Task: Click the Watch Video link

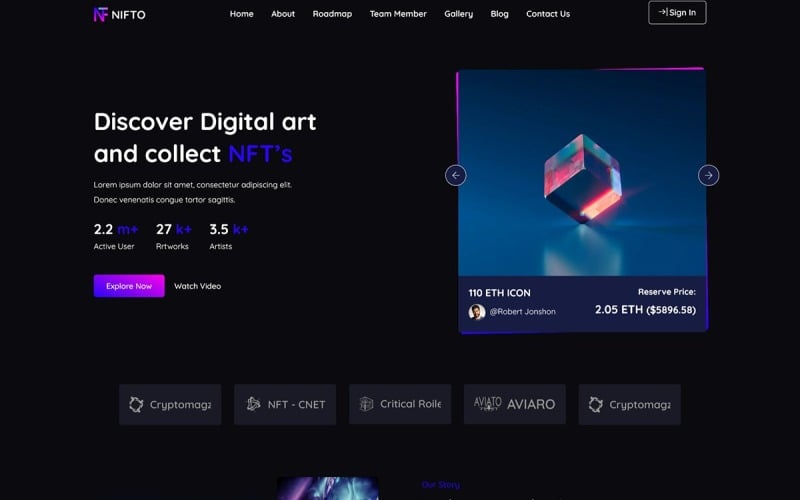Action: coord(197,286)
